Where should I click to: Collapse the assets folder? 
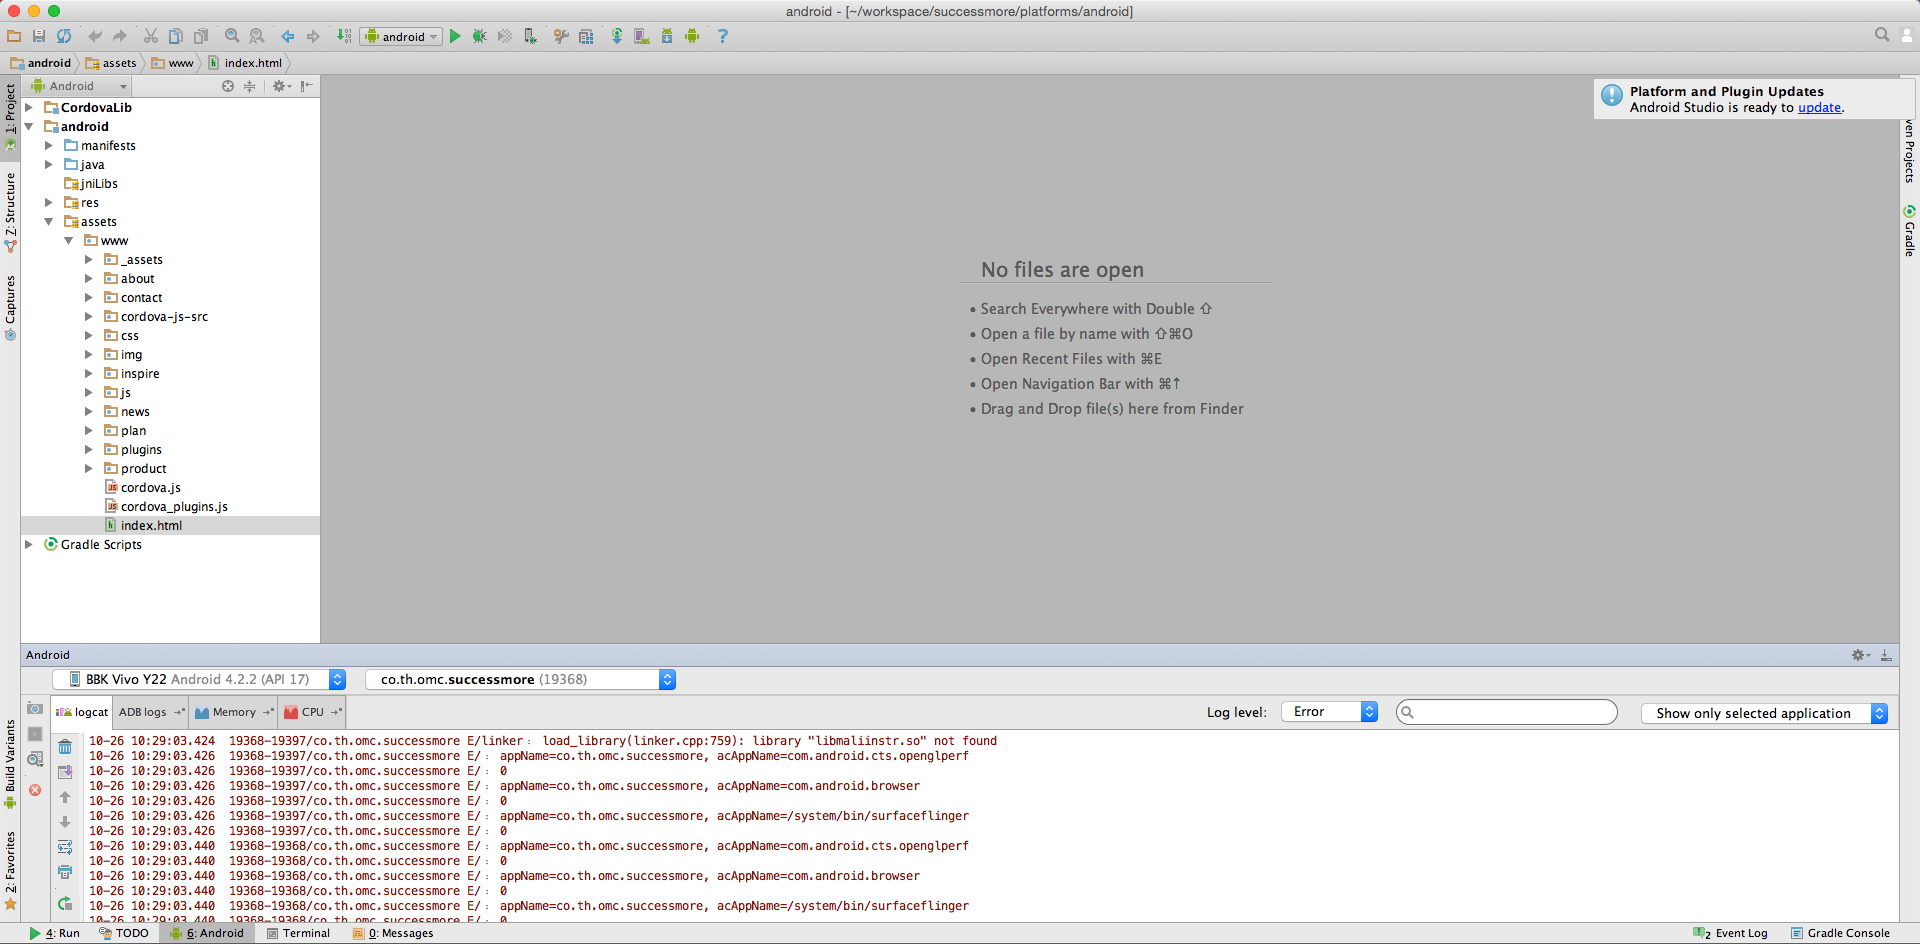[x=48, y=222]
